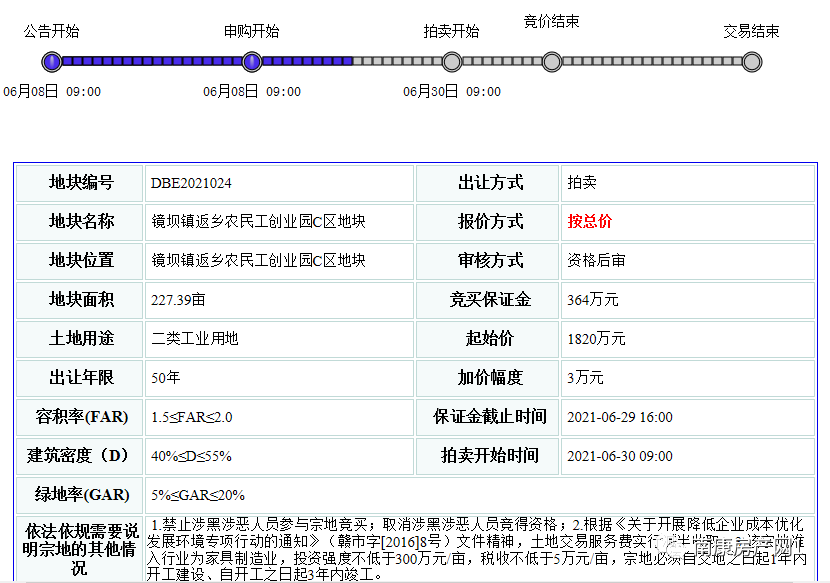Click the date label 06月30日 09:00
The width and height of the screenshot is (830, 583).
point(450,91)
